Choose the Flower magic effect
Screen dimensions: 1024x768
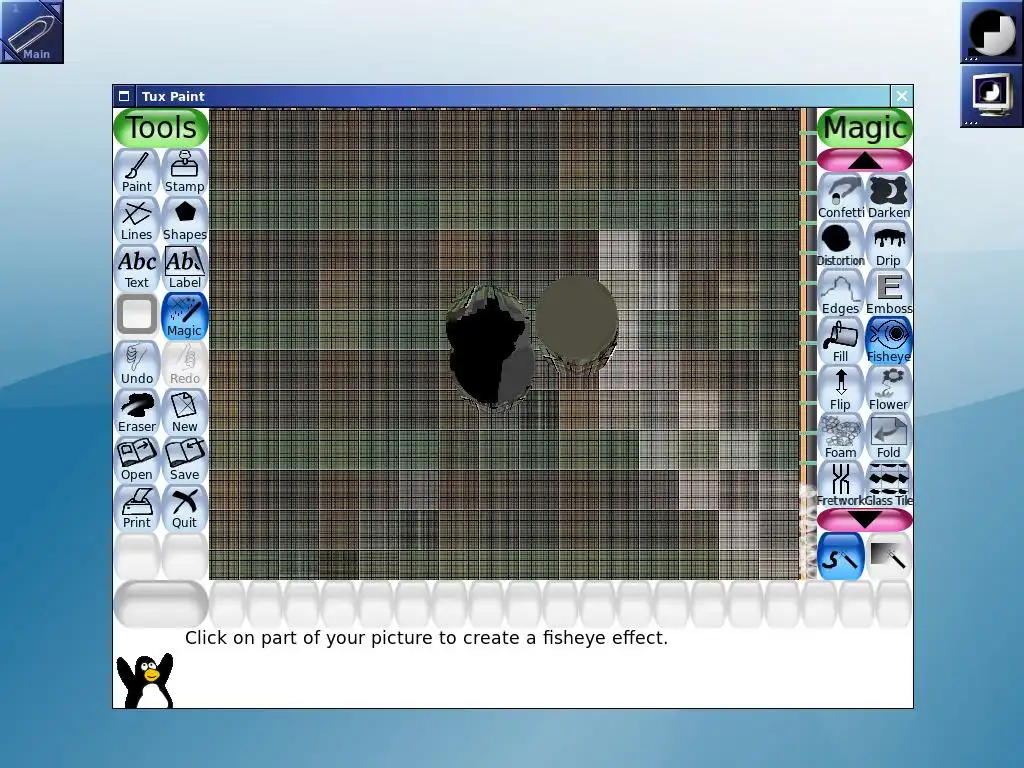point(889,389)
